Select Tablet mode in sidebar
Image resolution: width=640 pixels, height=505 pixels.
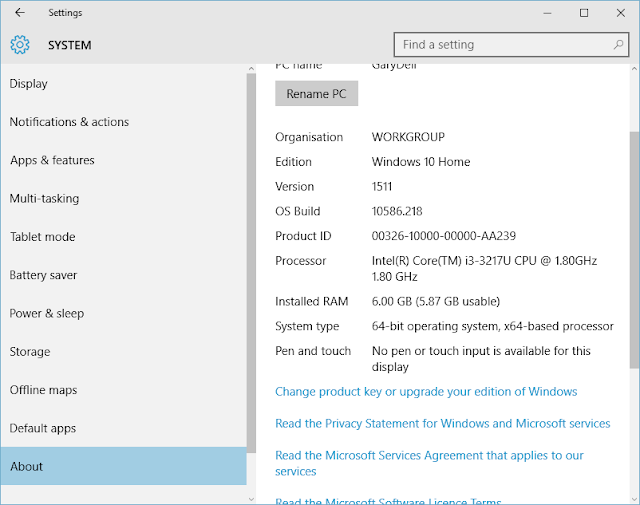(42, 237)
